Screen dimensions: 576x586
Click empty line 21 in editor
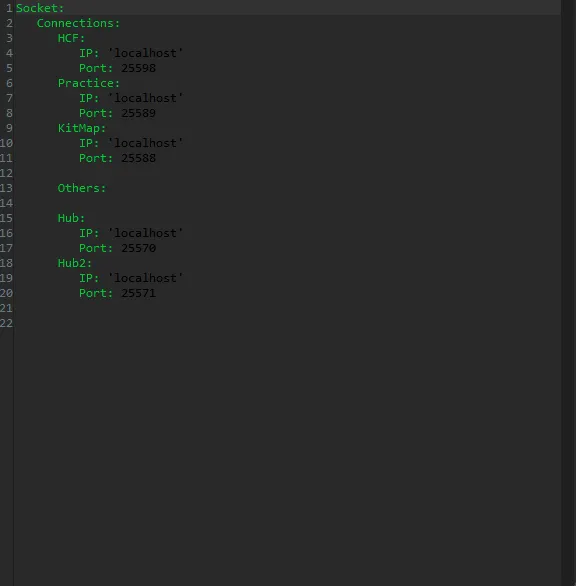click(x=287, y=308)
